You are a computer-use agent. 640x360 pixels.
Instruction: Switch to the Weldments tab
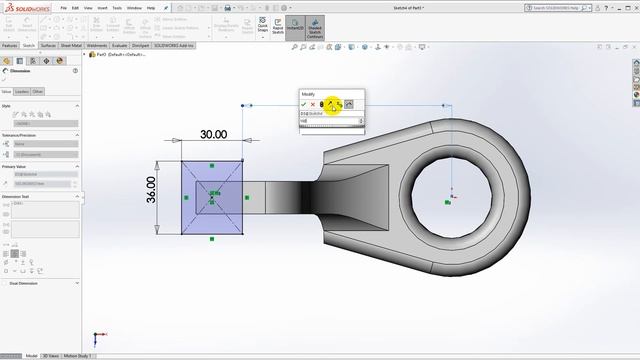(x=97, y=45)
